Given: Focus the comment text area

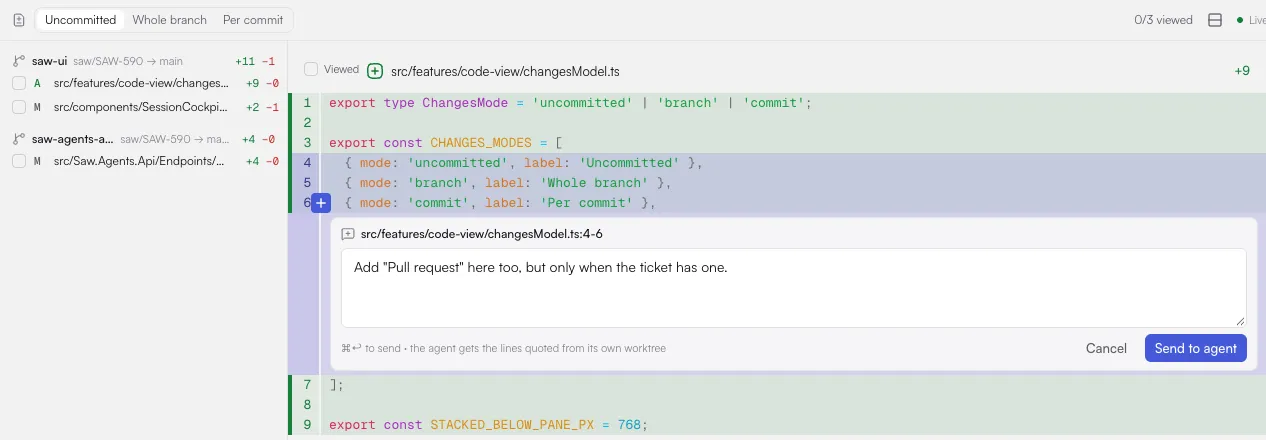Looking at the screenshot, I should (x=794, y=288).
